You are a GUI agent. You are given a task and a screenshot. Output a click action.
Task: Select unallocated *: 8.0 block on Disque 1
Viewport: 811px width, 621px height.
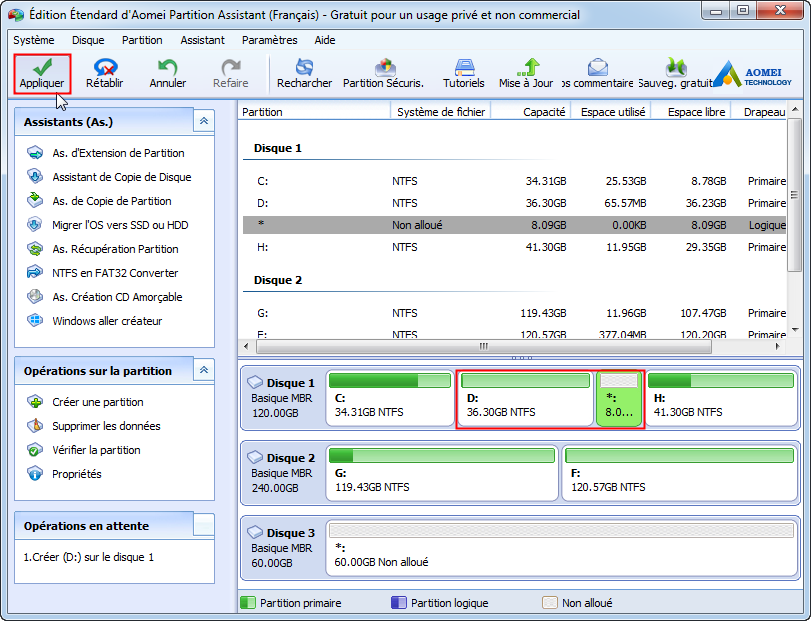(x=619, y=398)
